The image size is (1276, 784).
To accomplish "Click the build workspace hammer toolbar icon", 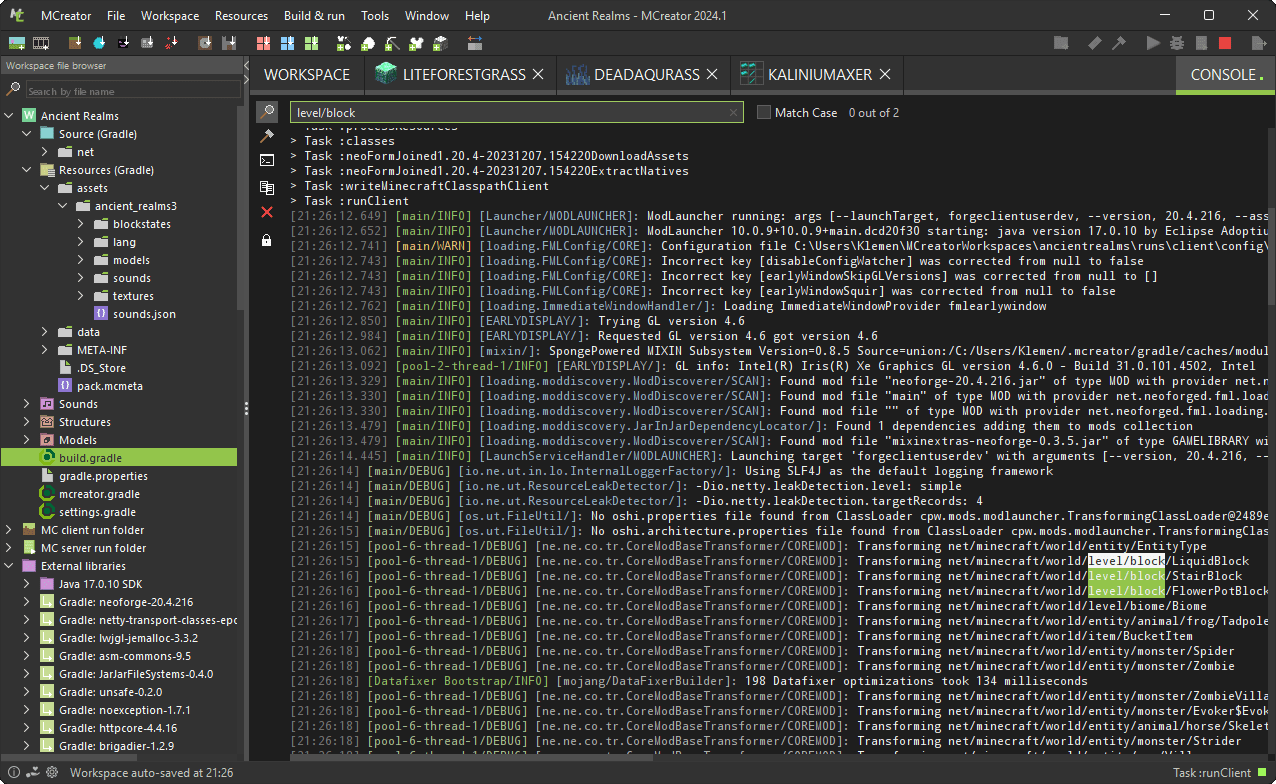I will [1119, 43].
